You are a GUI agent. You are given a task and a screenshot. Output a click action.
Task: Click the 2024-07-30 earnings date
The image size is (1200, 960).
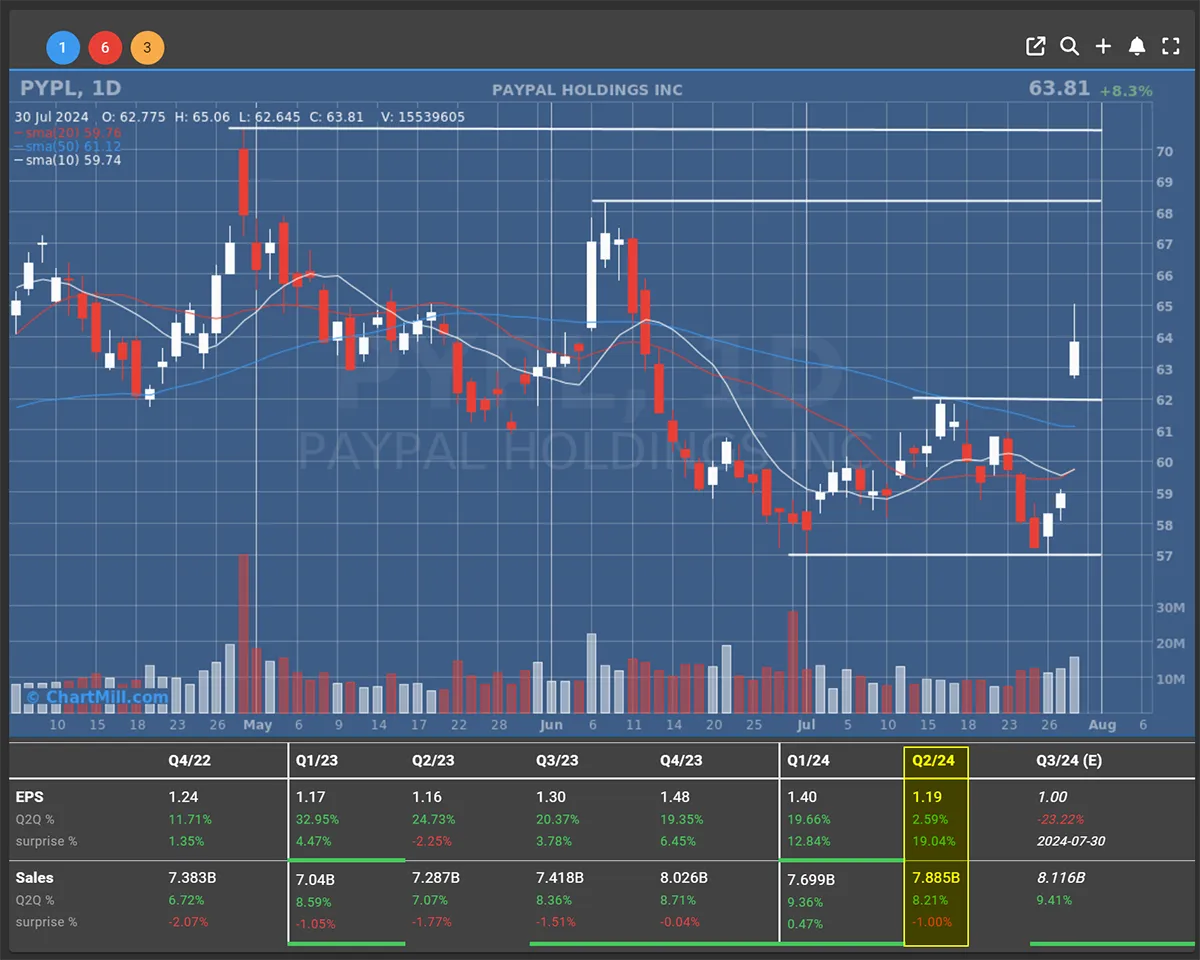point(1070,841)
